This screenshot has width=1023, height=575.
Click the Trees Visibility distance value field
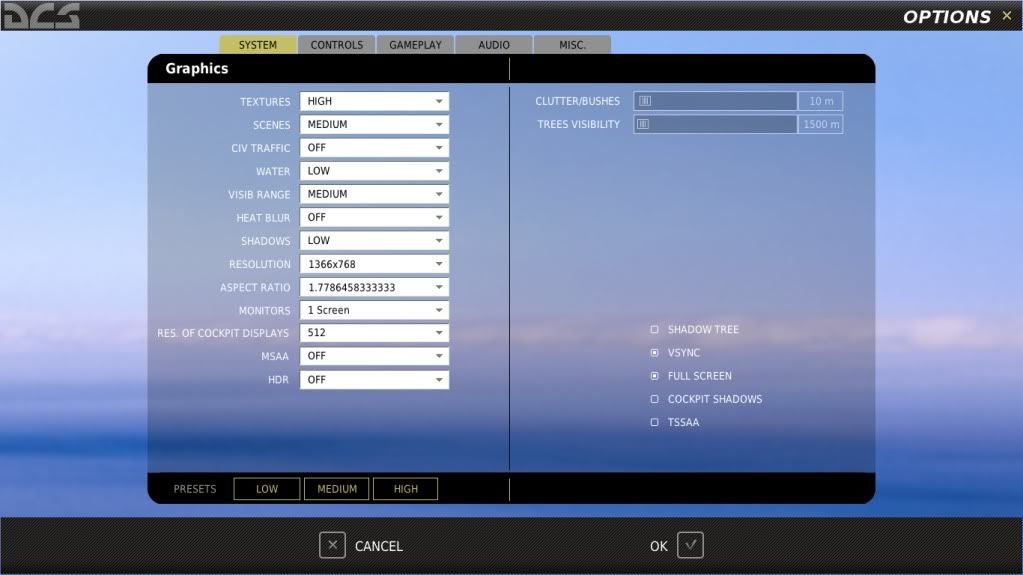820,124
